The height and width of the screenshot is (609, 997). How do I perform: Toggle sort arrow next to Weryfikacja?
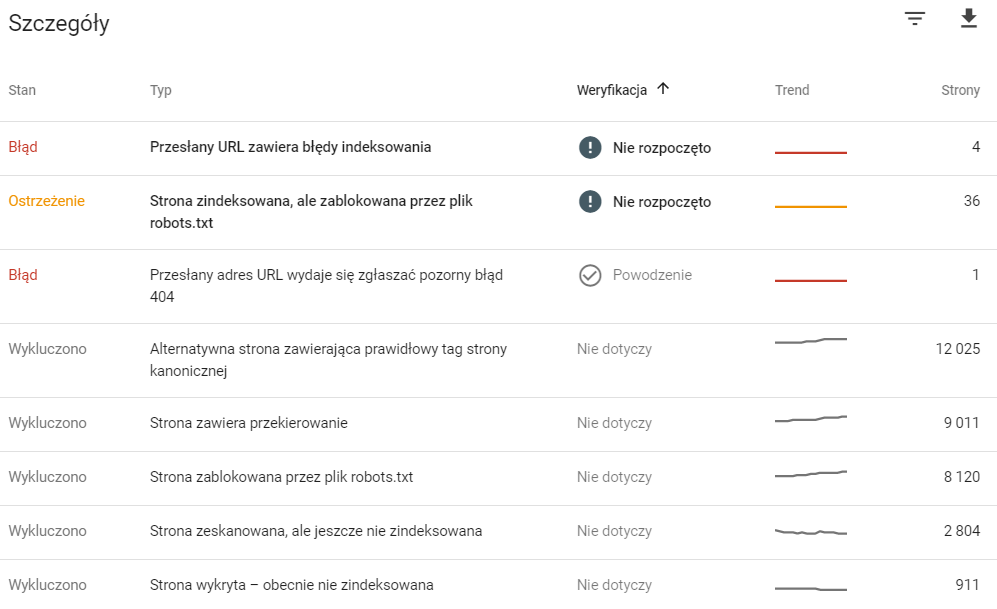tap(663, 89)
